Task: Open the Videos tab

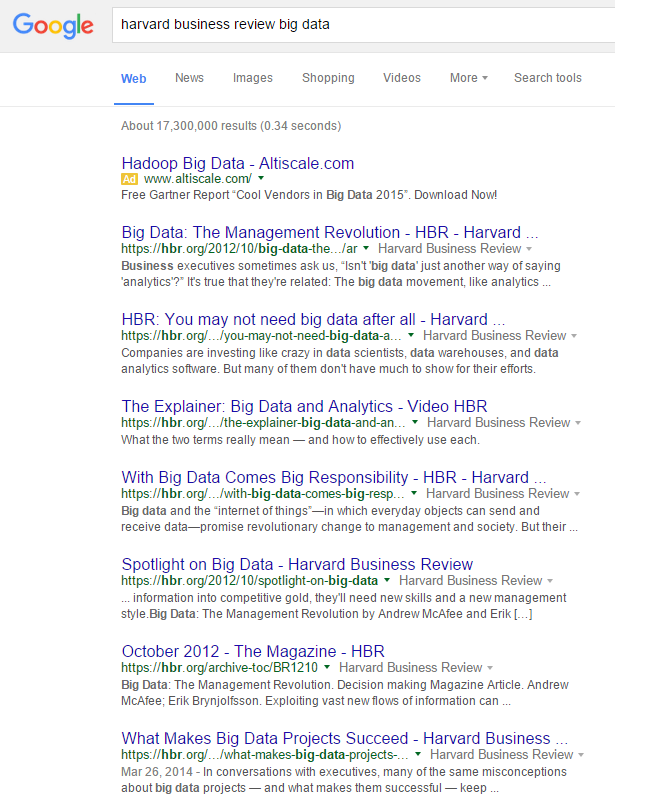Action: point(401,78)
